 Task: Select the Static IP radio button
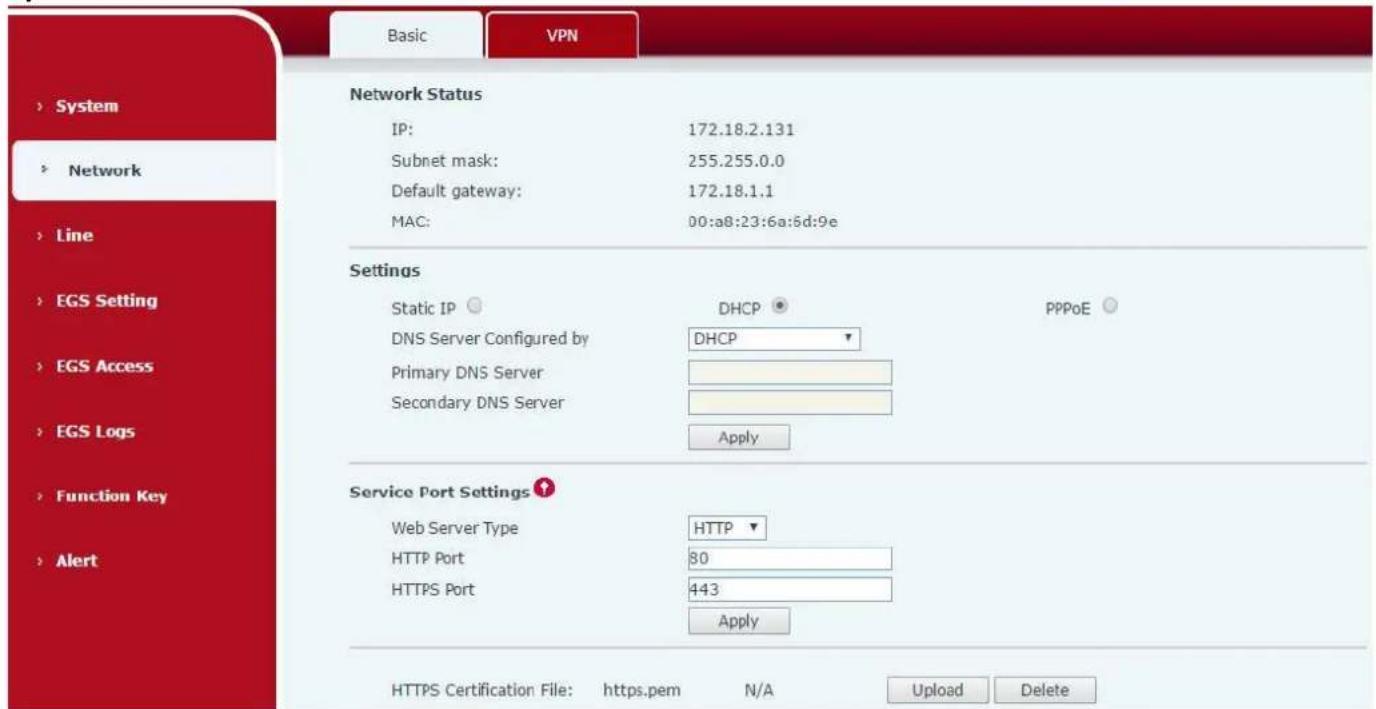click(475, 306)
